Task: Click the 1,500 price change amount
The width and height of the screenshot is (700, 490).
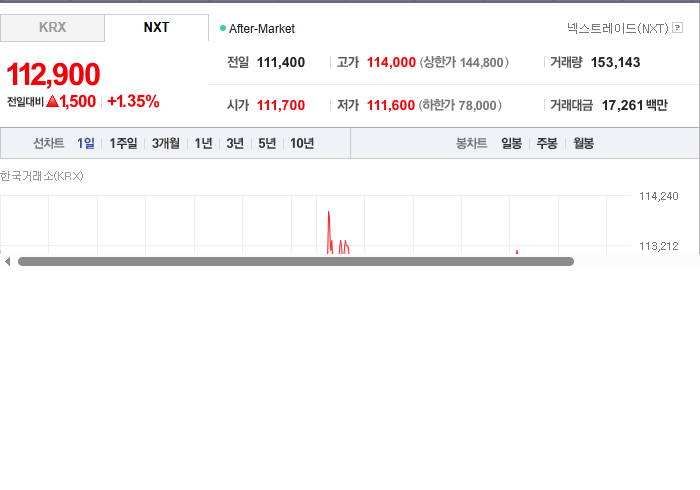Action: click(x=78, y=101)
